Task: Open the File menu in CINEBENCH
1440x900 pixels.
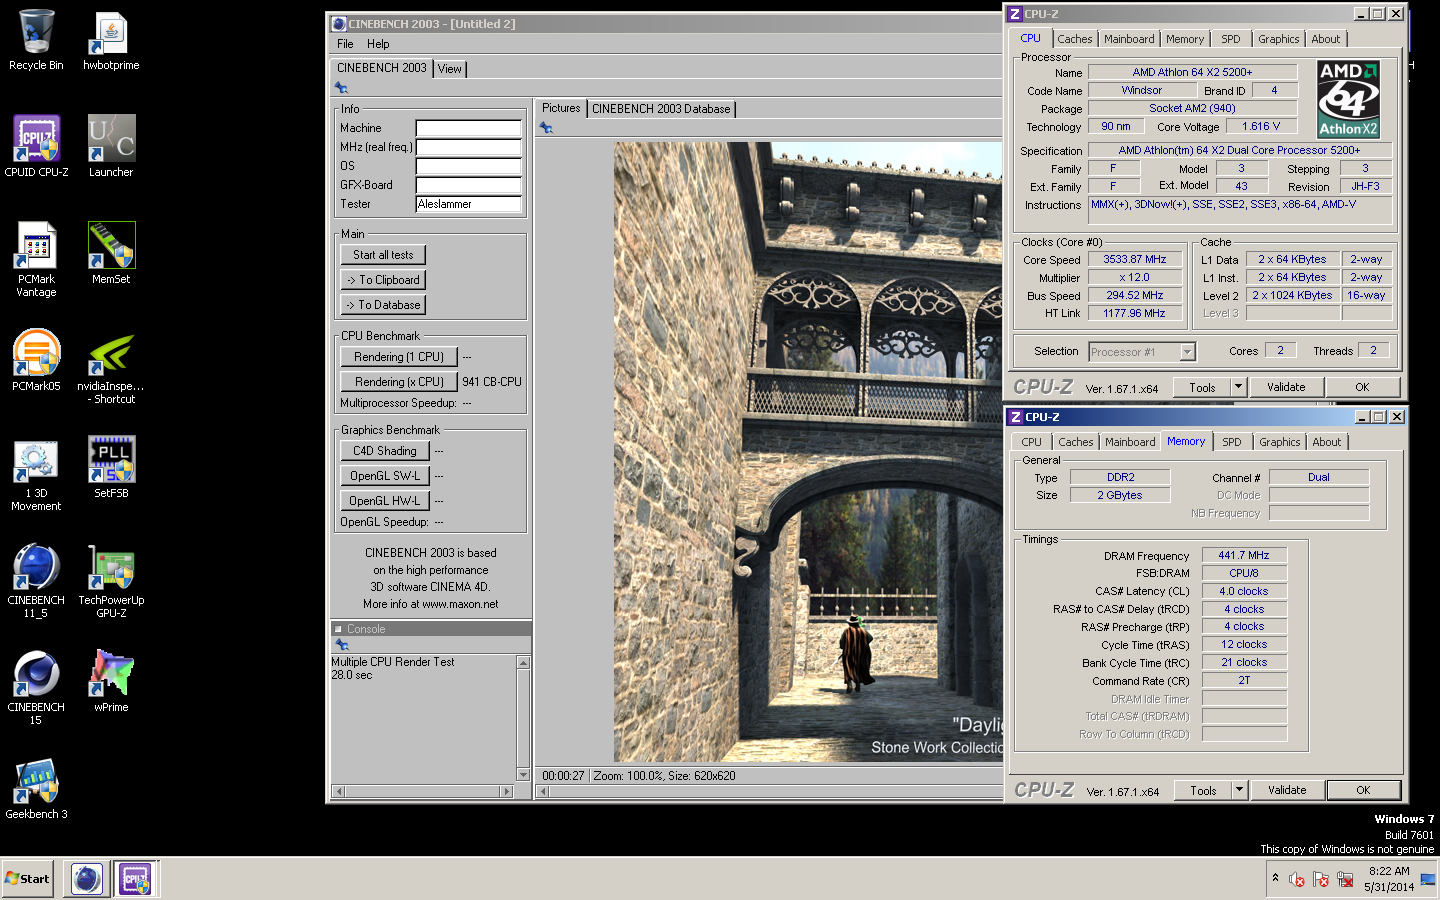Action: pos(345,44)
